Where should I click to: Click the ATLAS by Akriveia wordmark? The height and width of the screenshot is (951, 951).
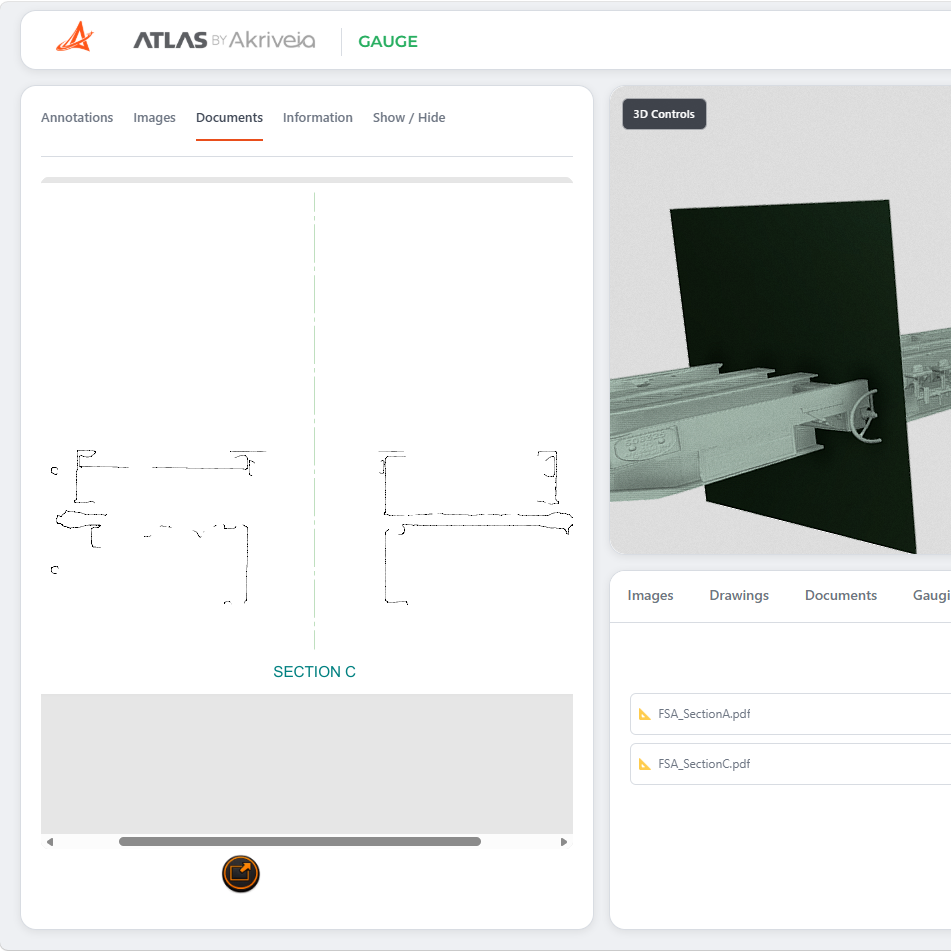224,40
